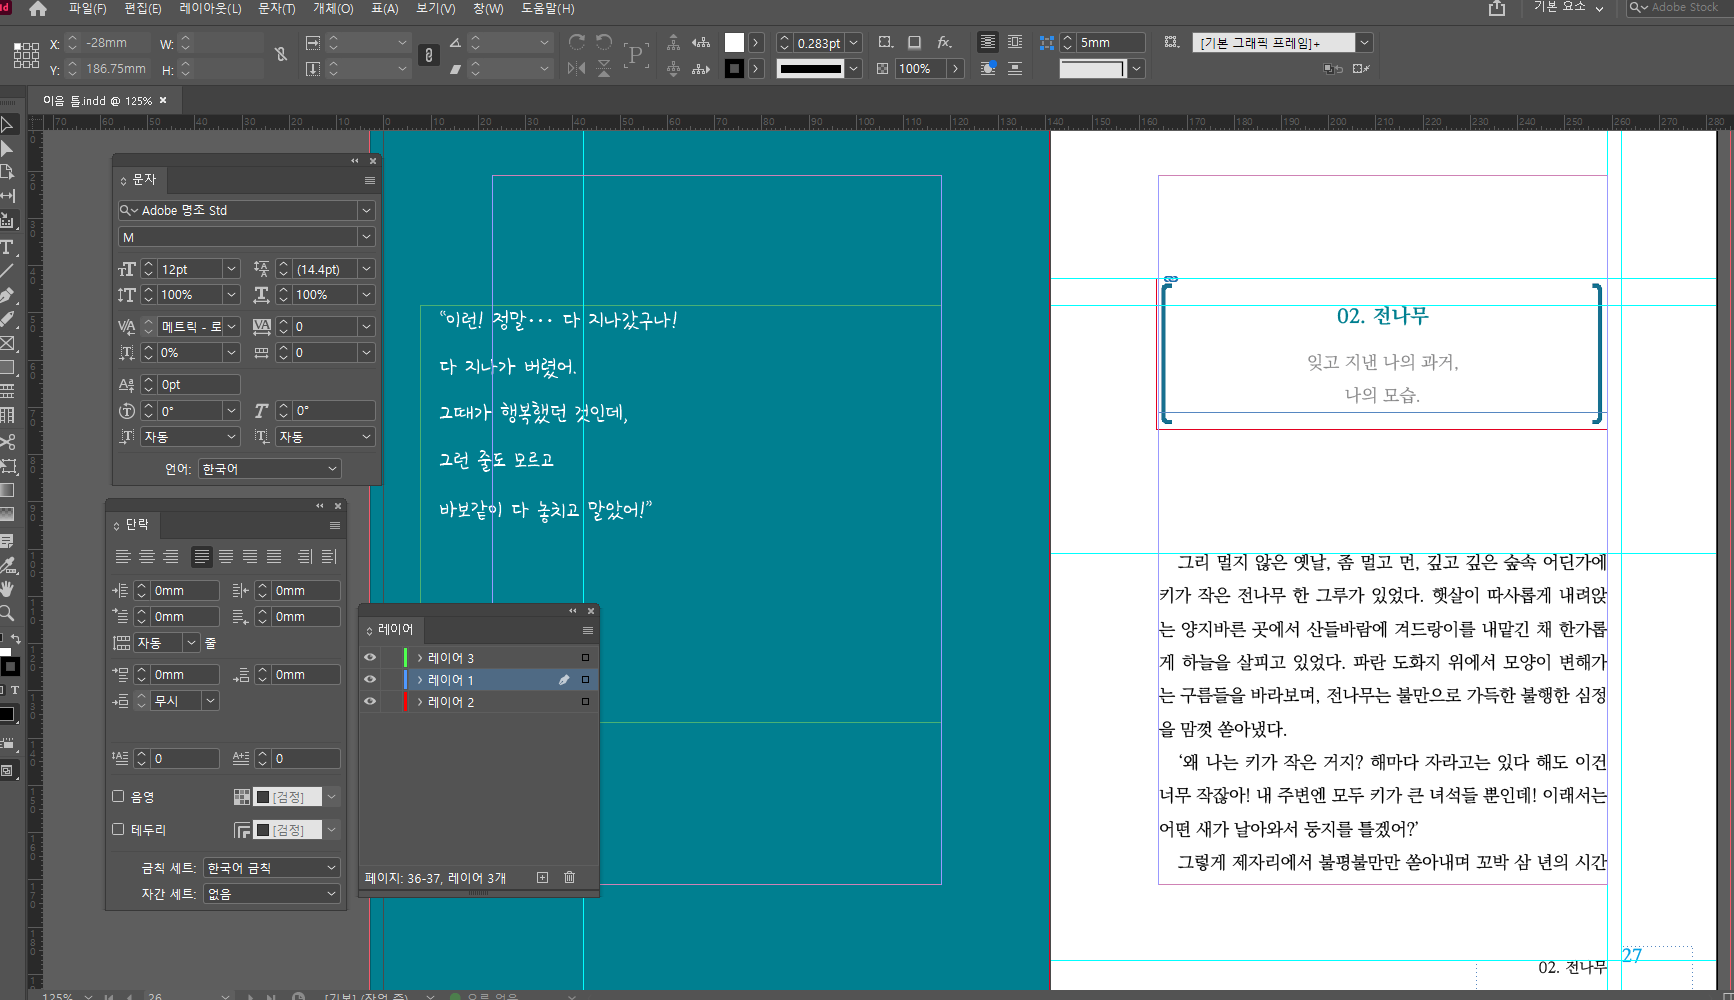Open the 금칙 세트 dropdown
This screenshot has height=1000, width=1734.
click(272, 868)
